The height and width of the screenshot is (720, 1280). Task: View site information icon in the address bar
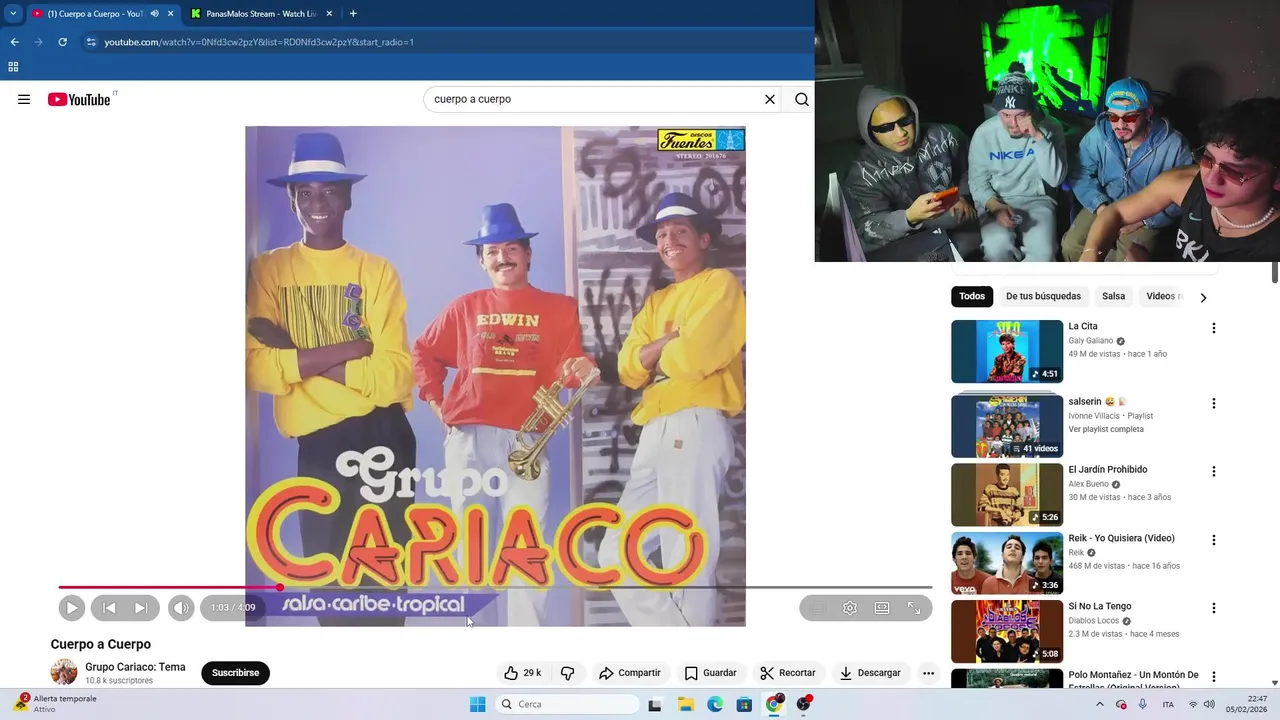point(91,42)
